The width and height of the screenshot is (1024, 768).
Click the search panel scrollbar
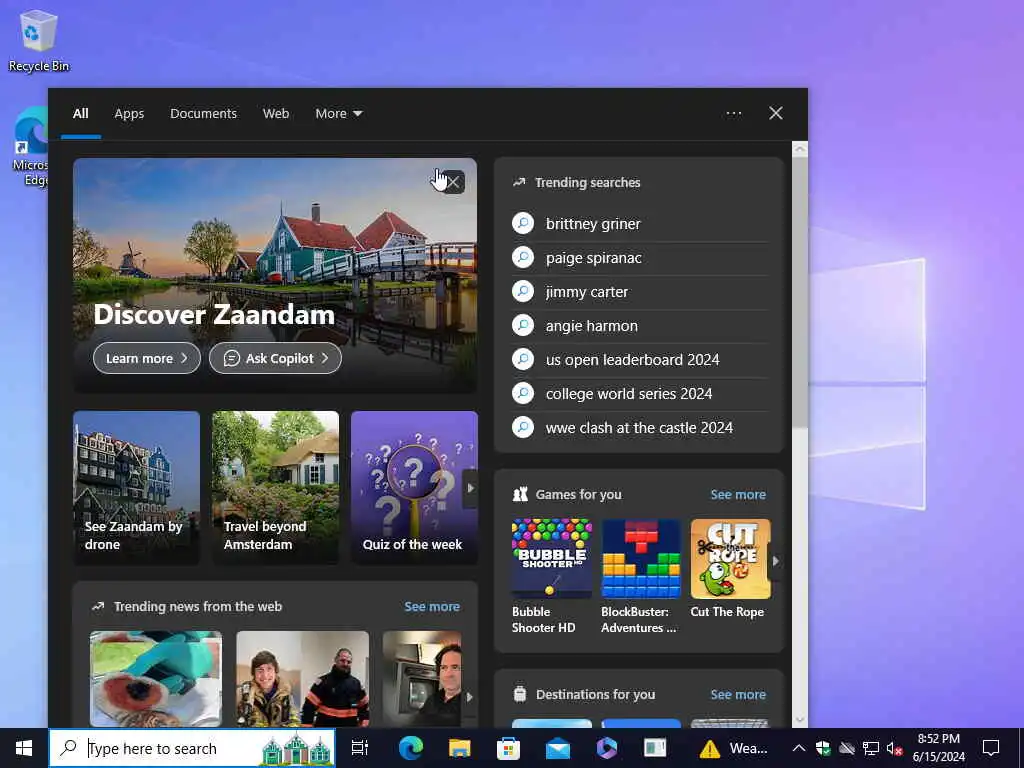pyautogui.click(x=799, y=291)
